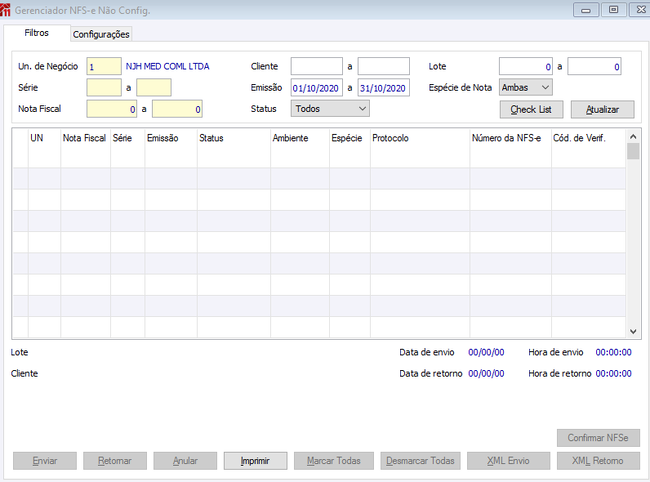This screenshot has width=650, height=482.
Task: Click the Marcar Todas button
Action: 334,461
